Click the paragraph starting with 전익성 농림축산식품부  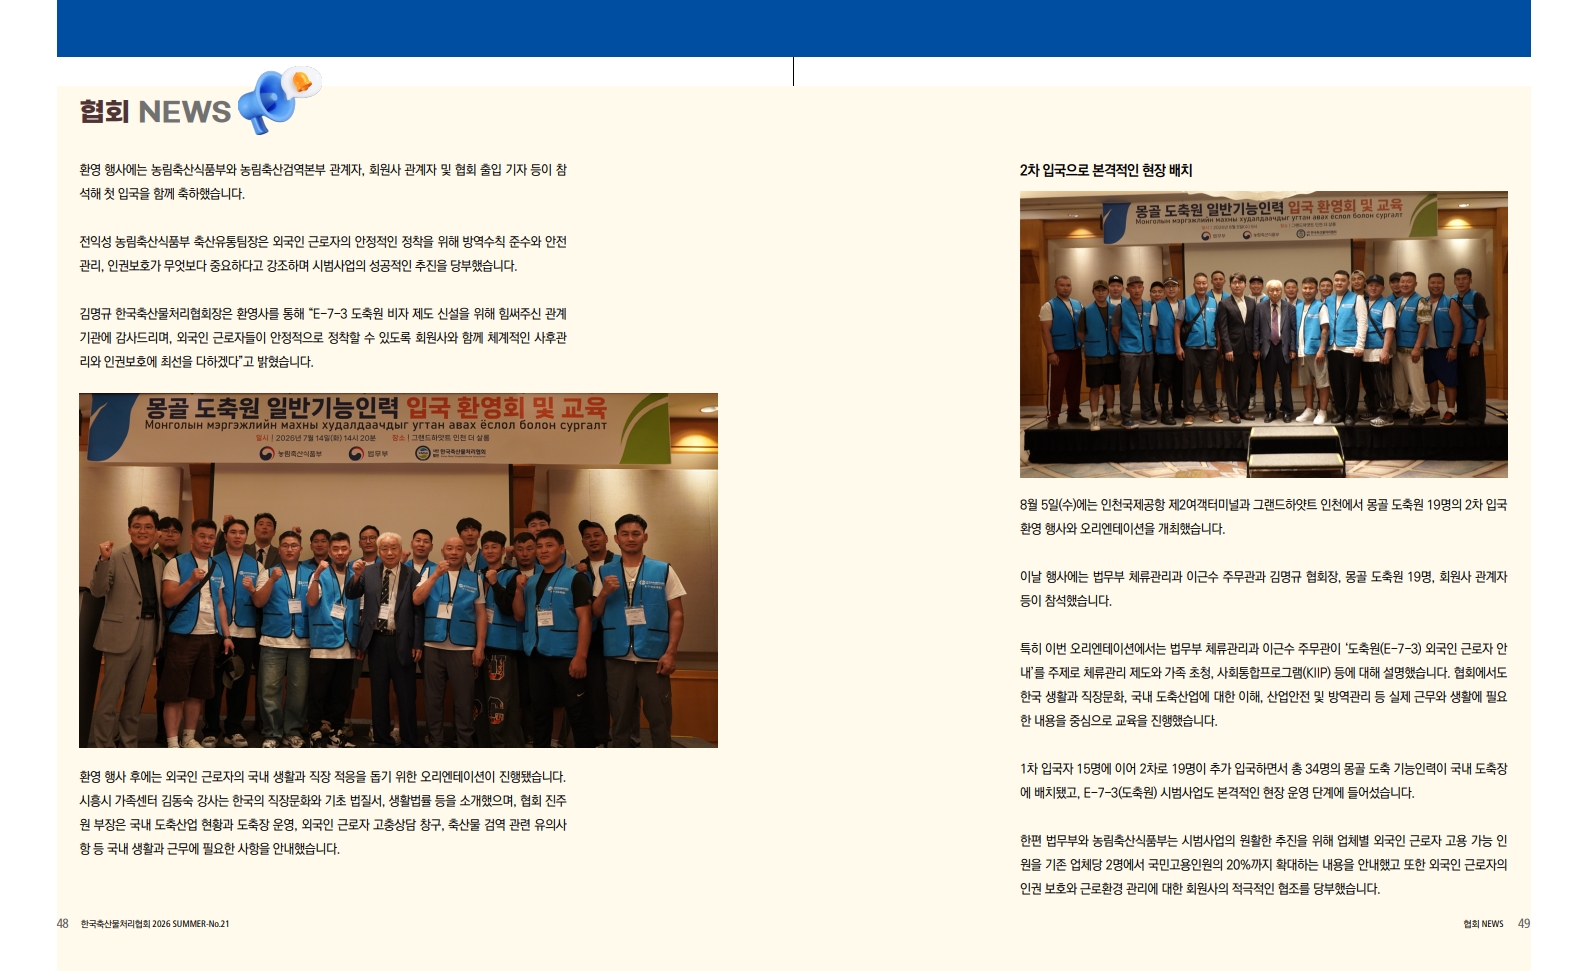[x=323, y=254]
